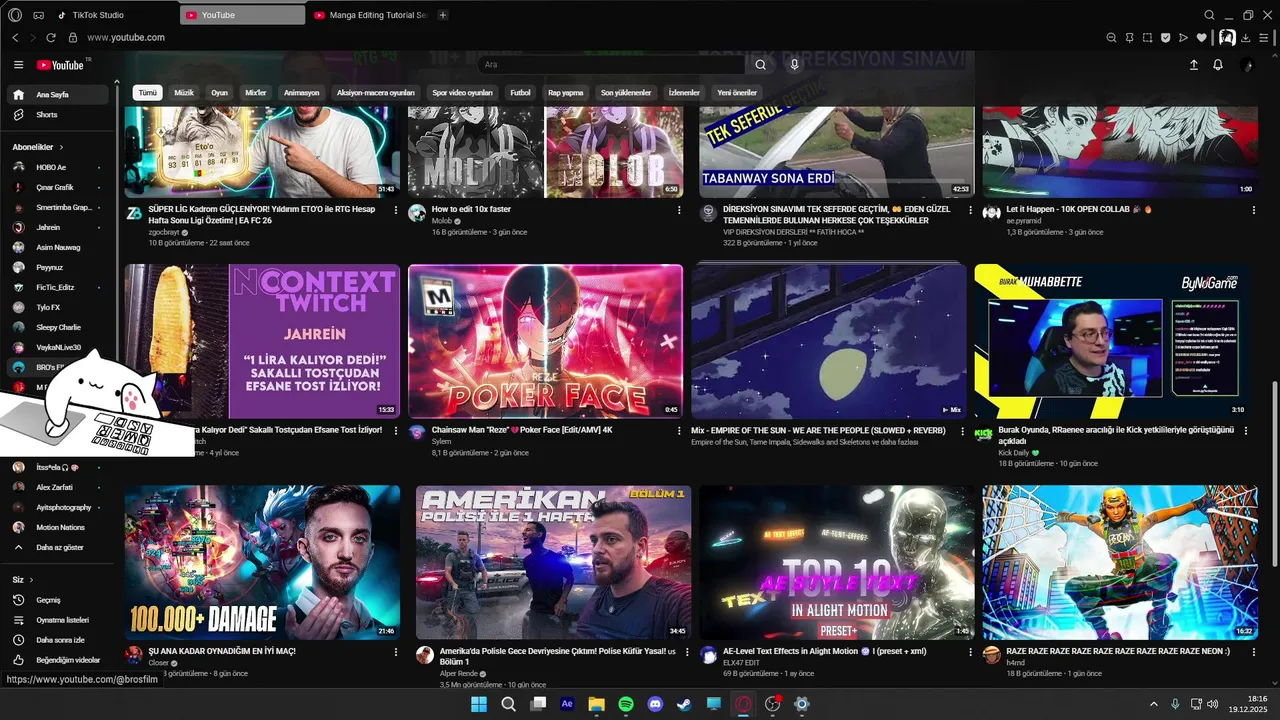Open the HOBO Ae subscription channel
The height and width of the screenshot is (720, 1280).
pyautogui.click(x=56, y=167)
